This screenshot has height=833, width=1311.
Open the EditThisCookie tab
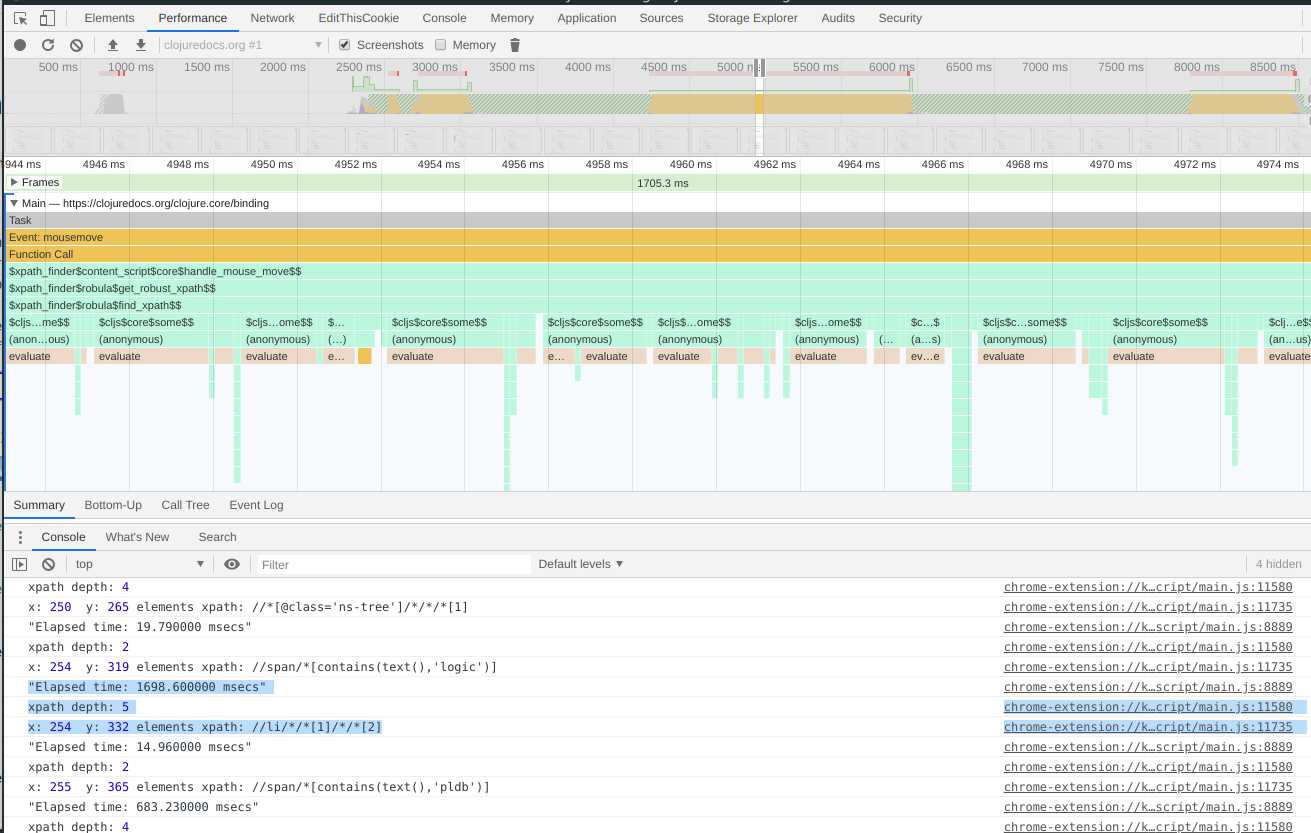(x=358, y=18)
